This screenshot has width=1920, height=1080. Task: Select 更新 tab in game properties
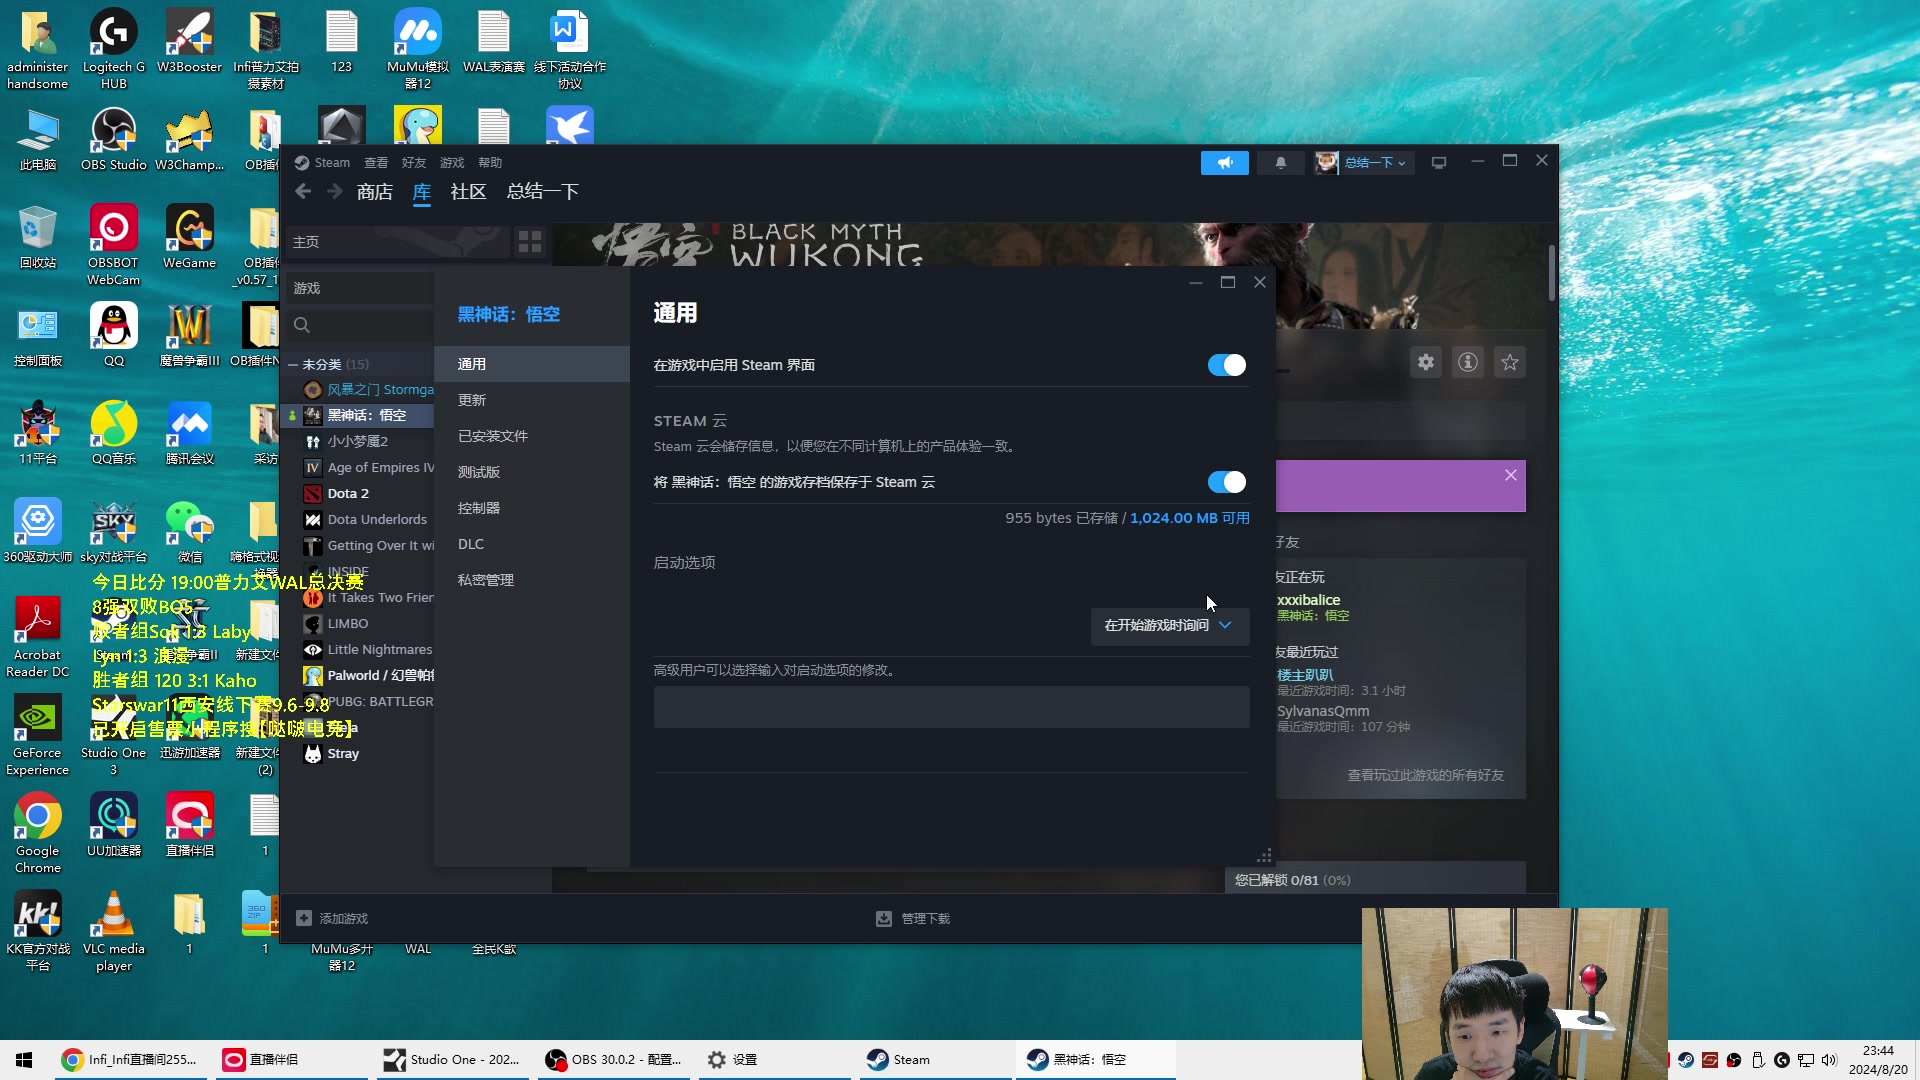471,400
